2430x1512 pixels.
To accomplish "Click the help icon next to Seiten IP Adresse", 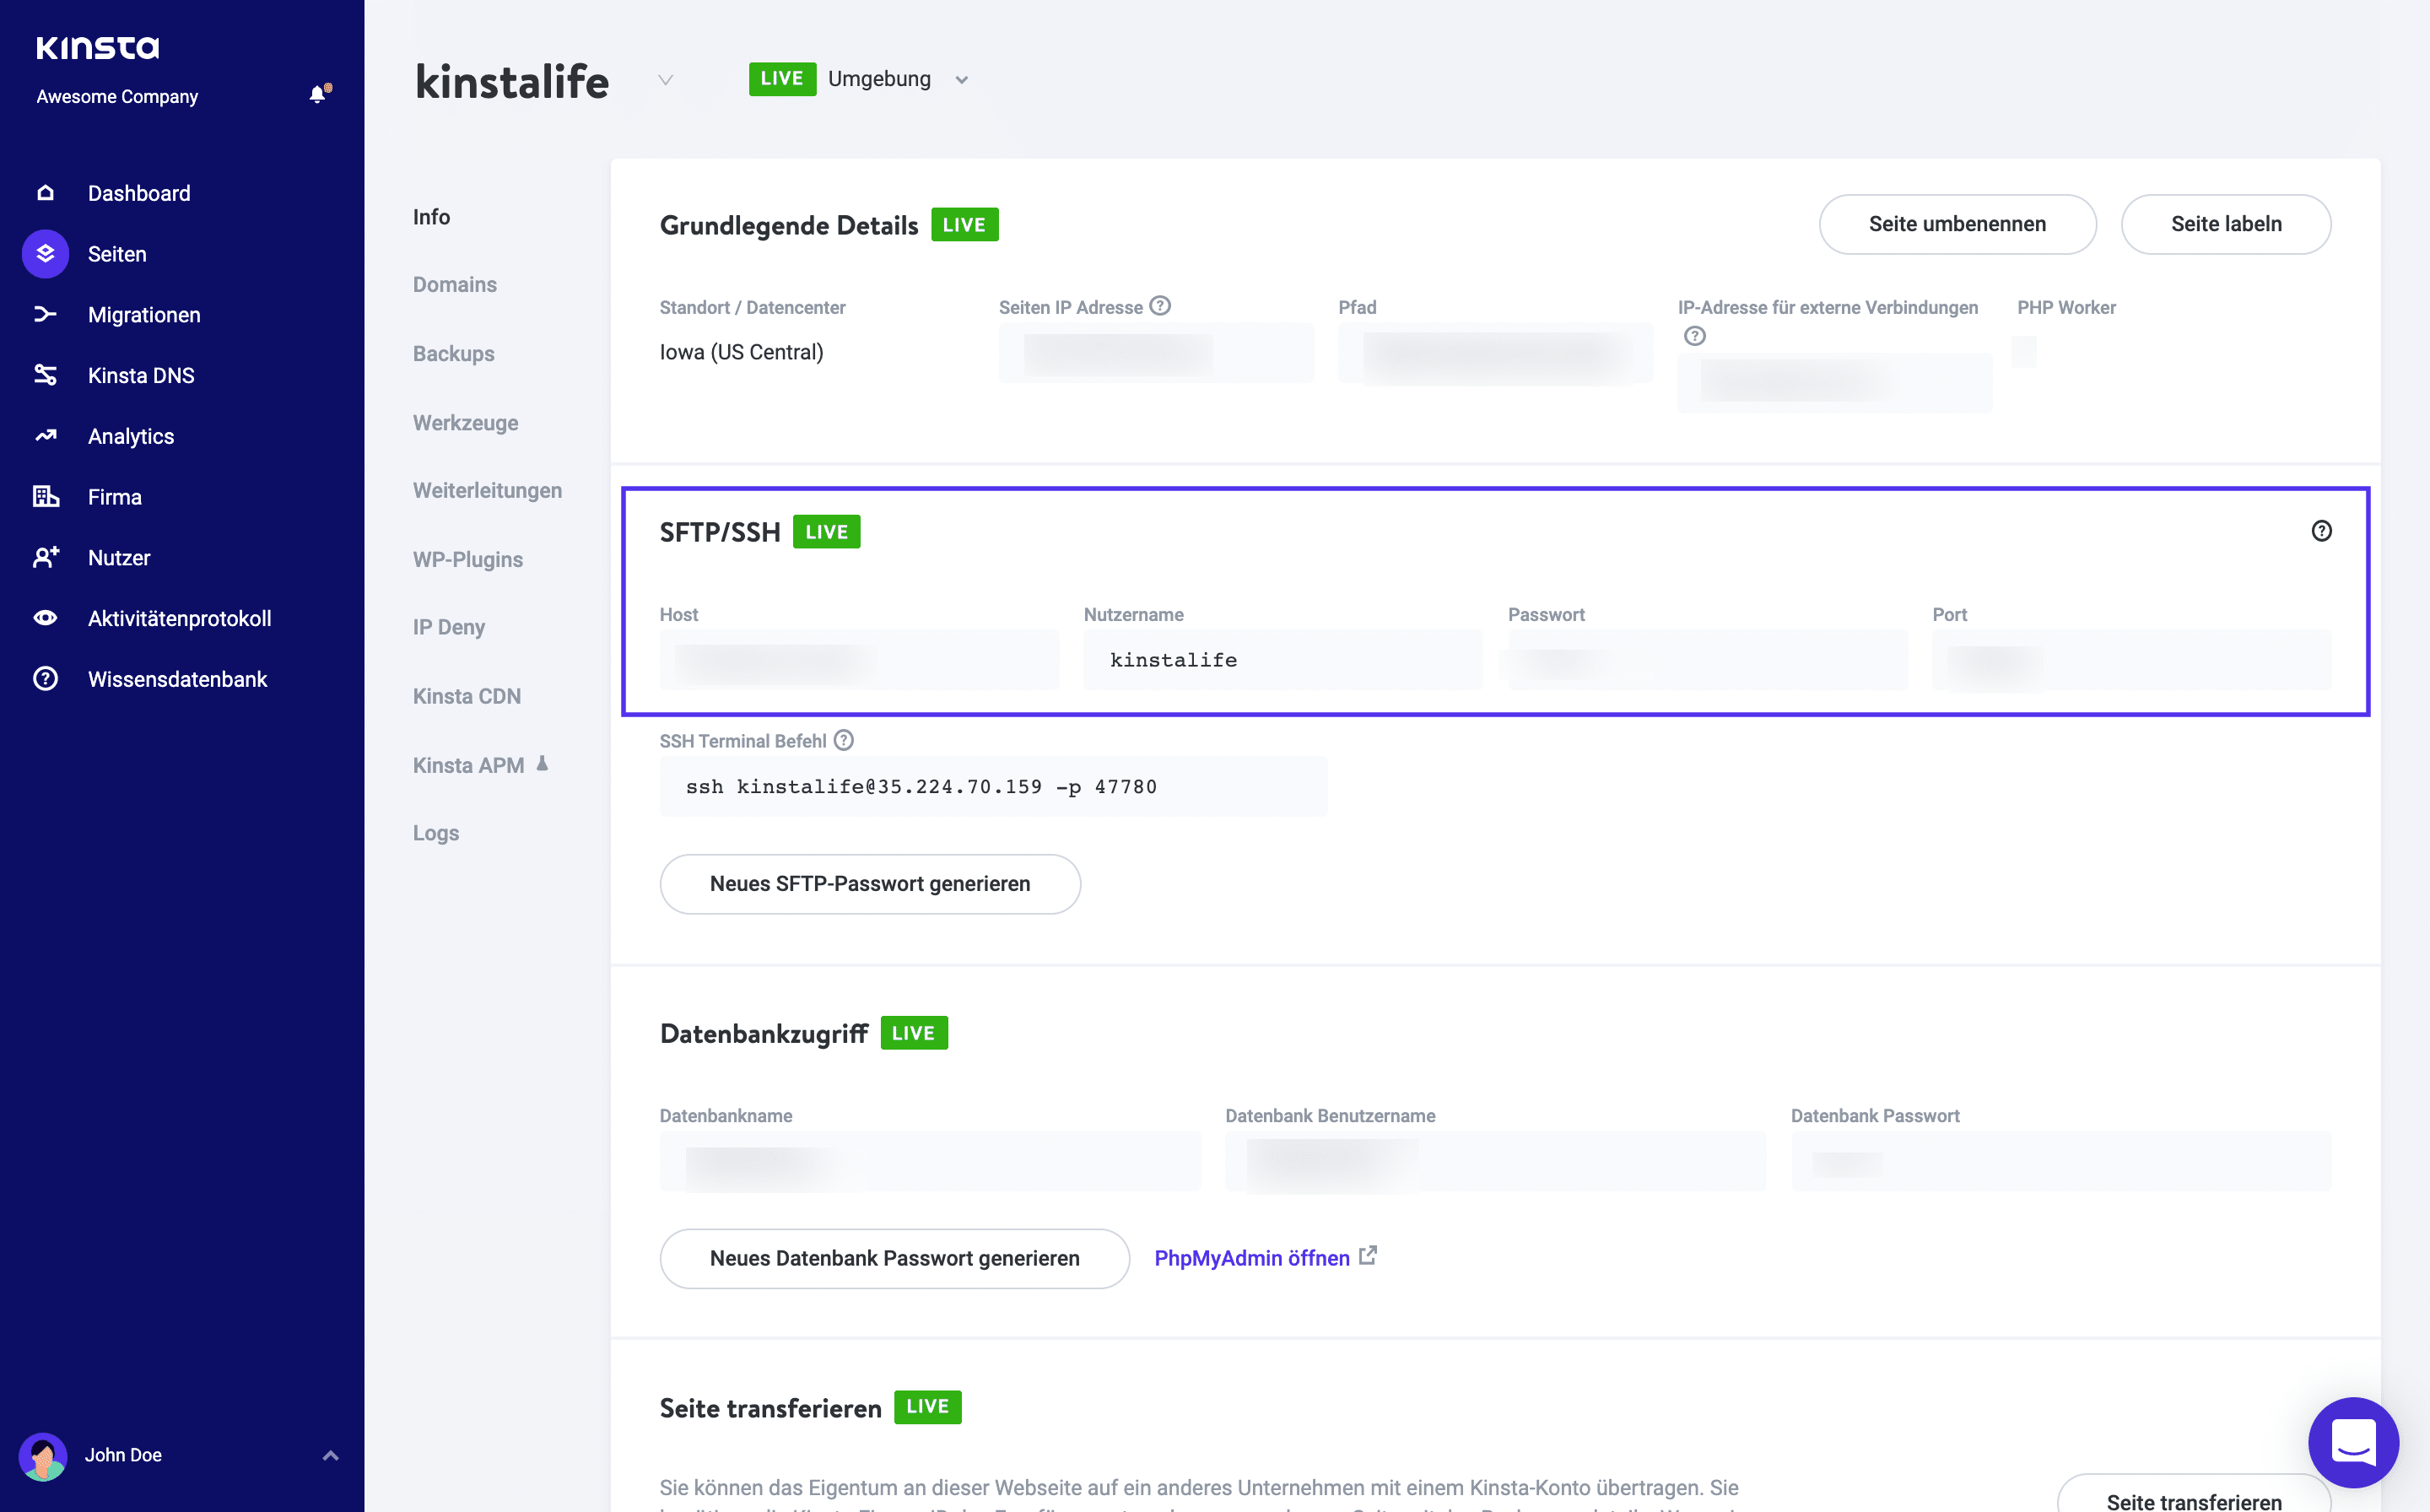I will (1159, 306).
